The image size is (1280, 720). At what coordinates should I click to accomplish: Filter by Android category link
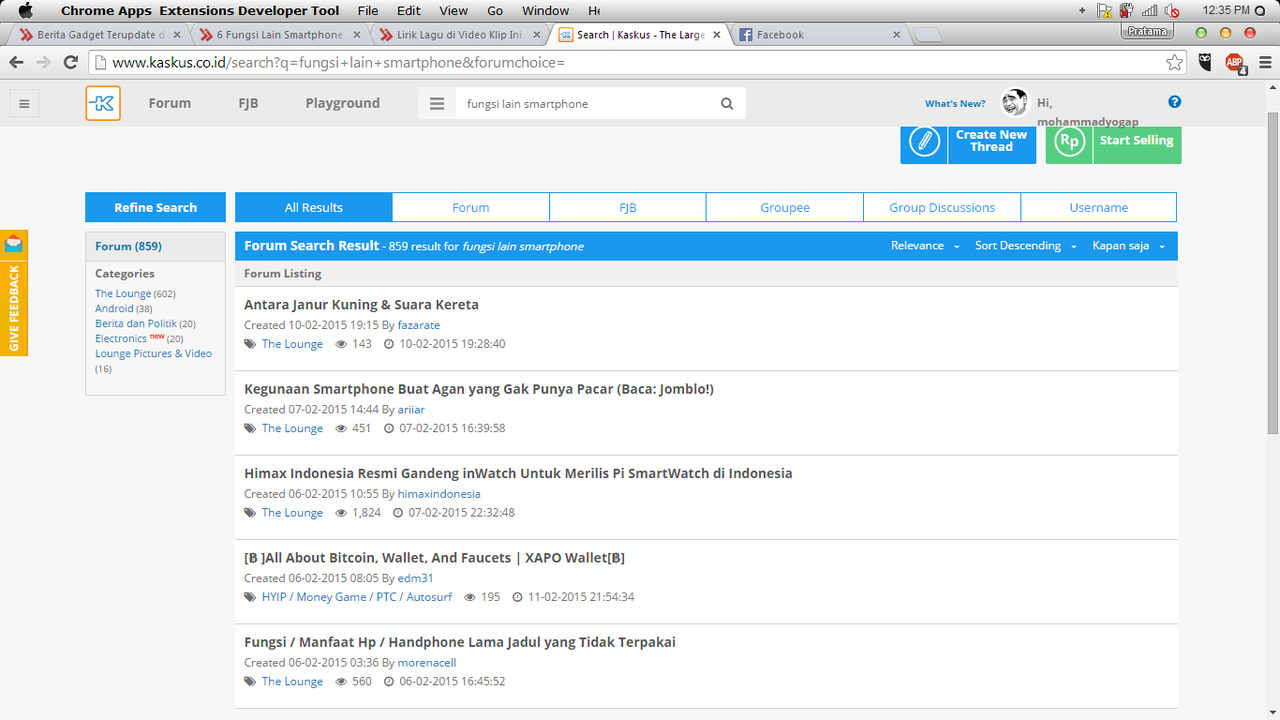114,308
